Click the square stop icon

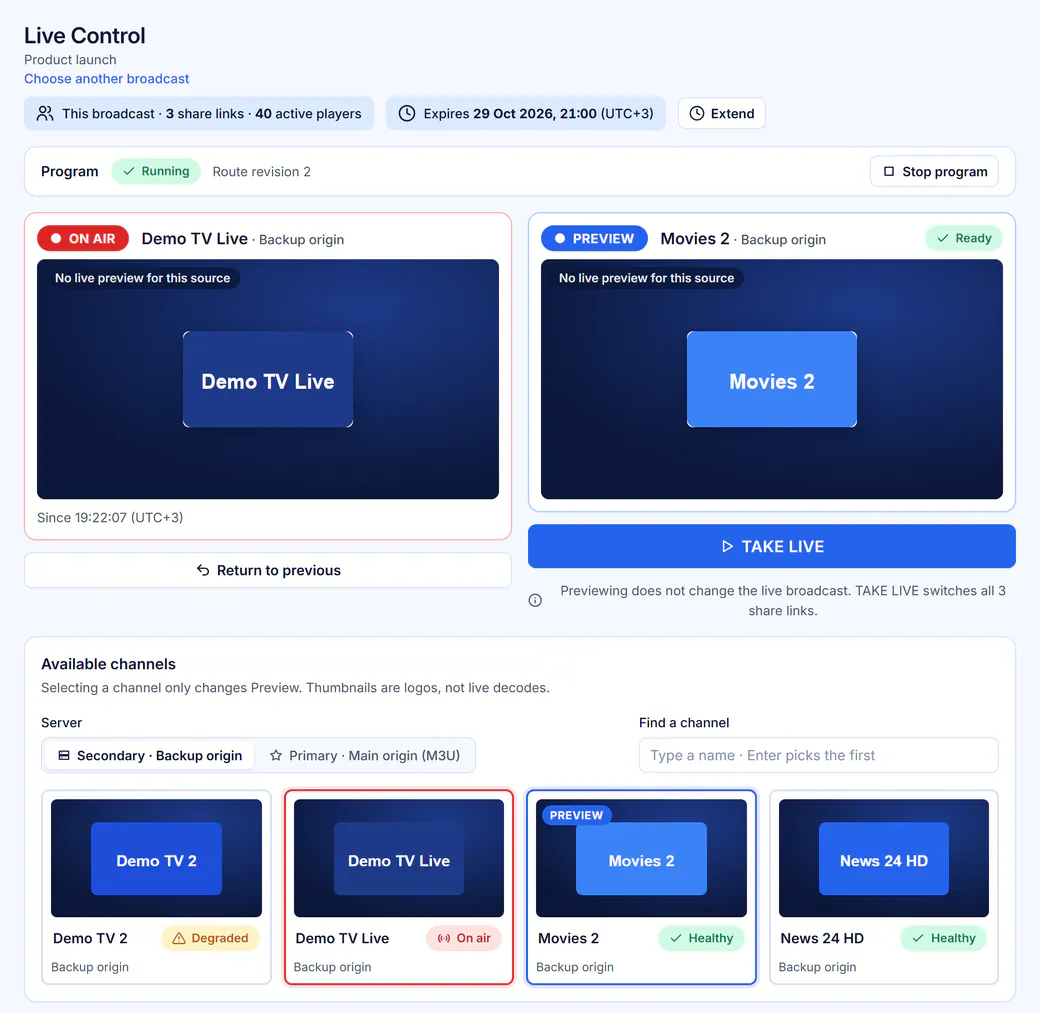coord(889,172)
